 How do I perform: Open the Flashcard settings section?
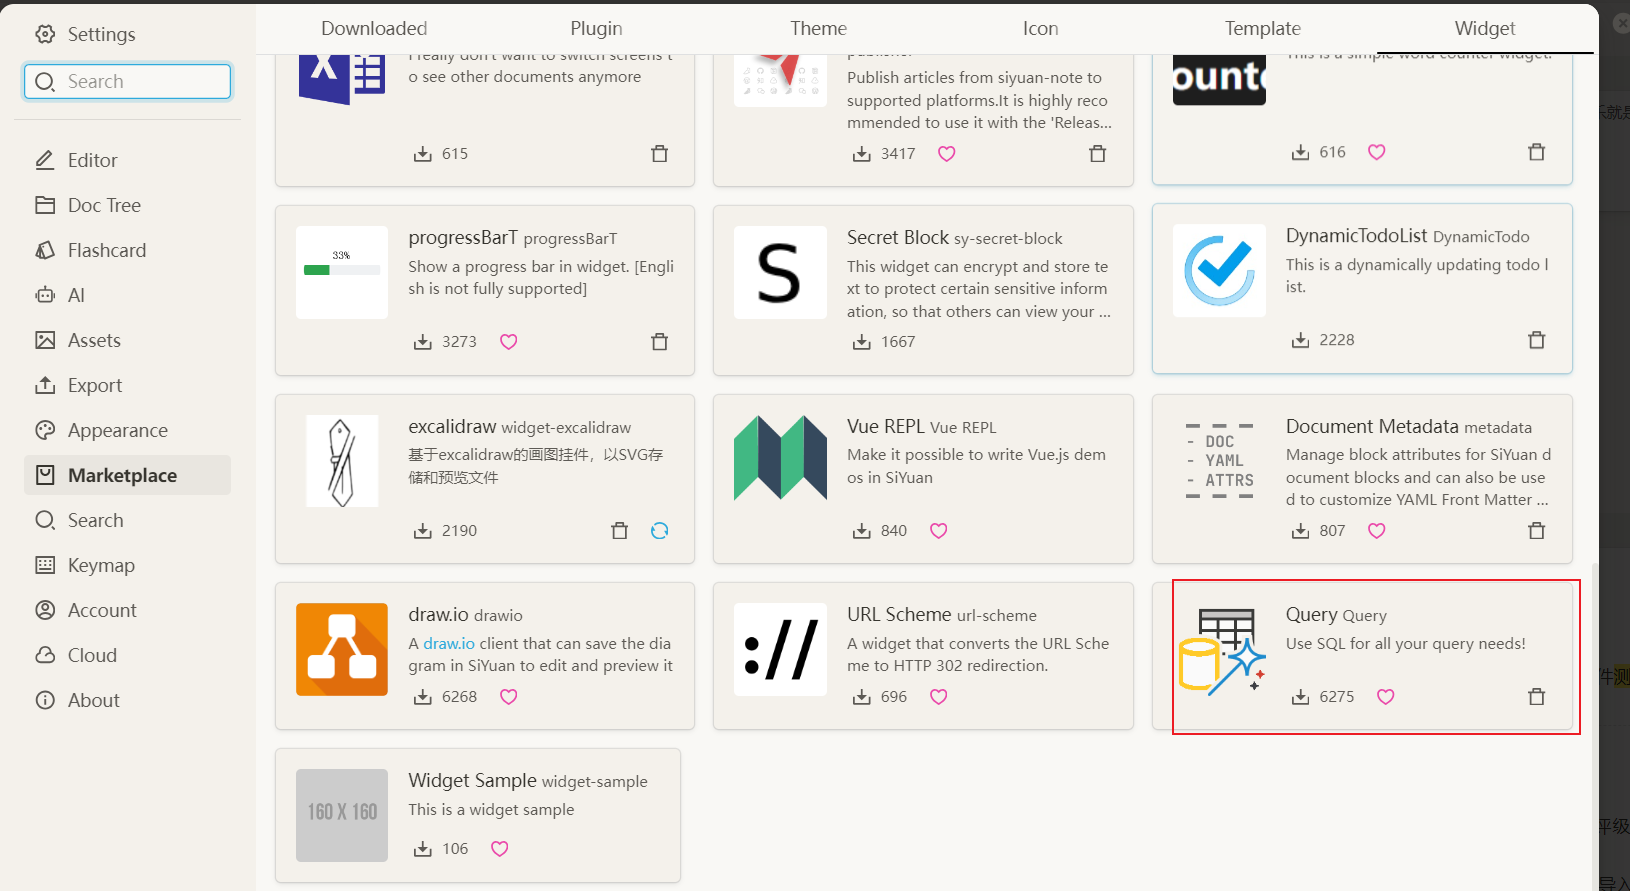(106, 250)
